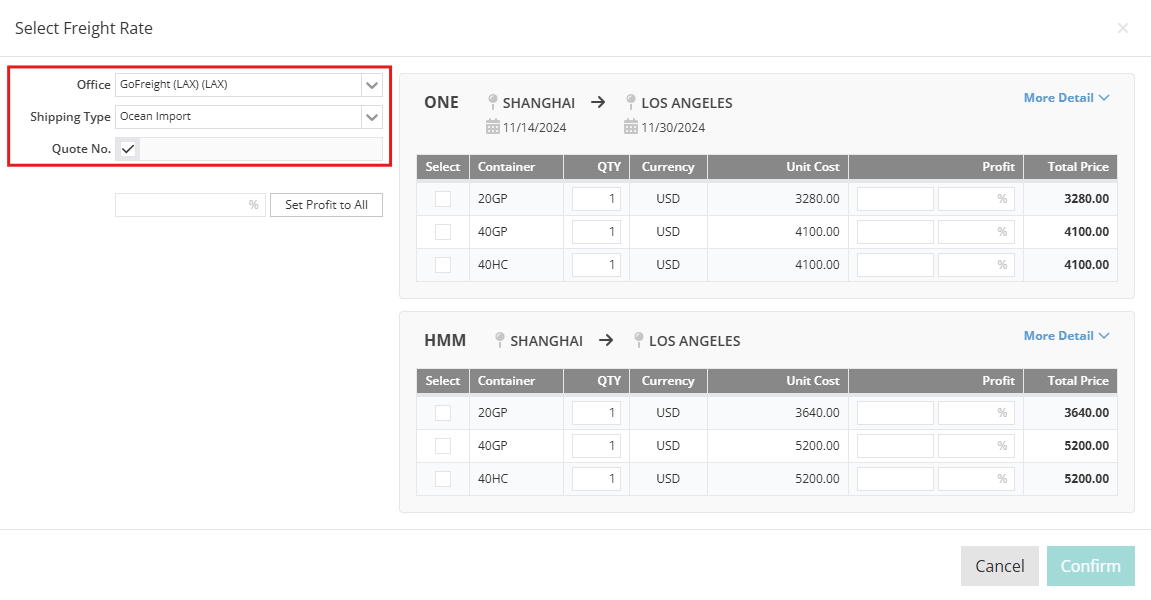Select the HMM 40HC container checkbox

coord(442,479)
